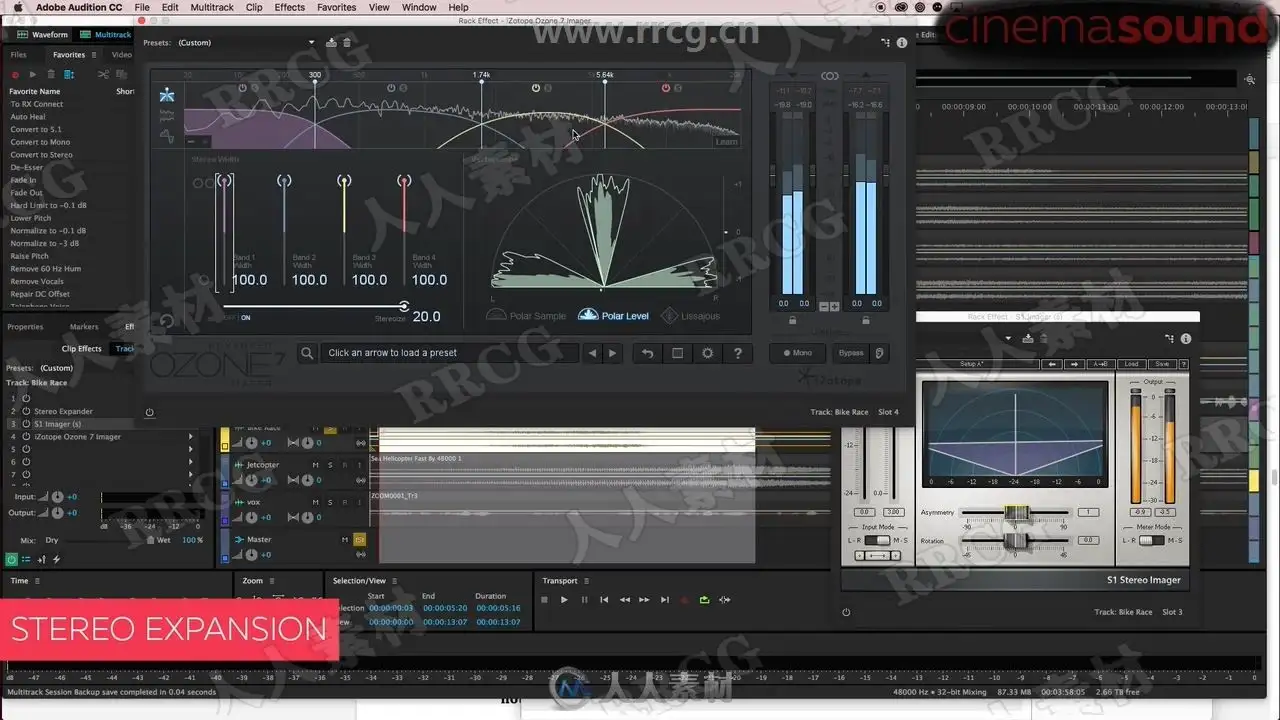Delete the selected favorite with trash icon
Viewport: 1280px width, 720px height.
[51, 74]
